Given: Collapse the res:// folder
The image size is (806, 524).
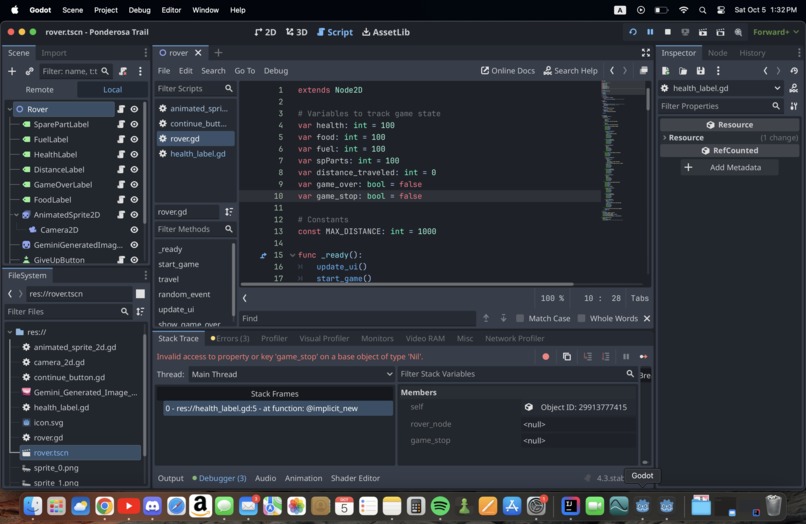Looking at the screenshot, I should pos(10,332).
